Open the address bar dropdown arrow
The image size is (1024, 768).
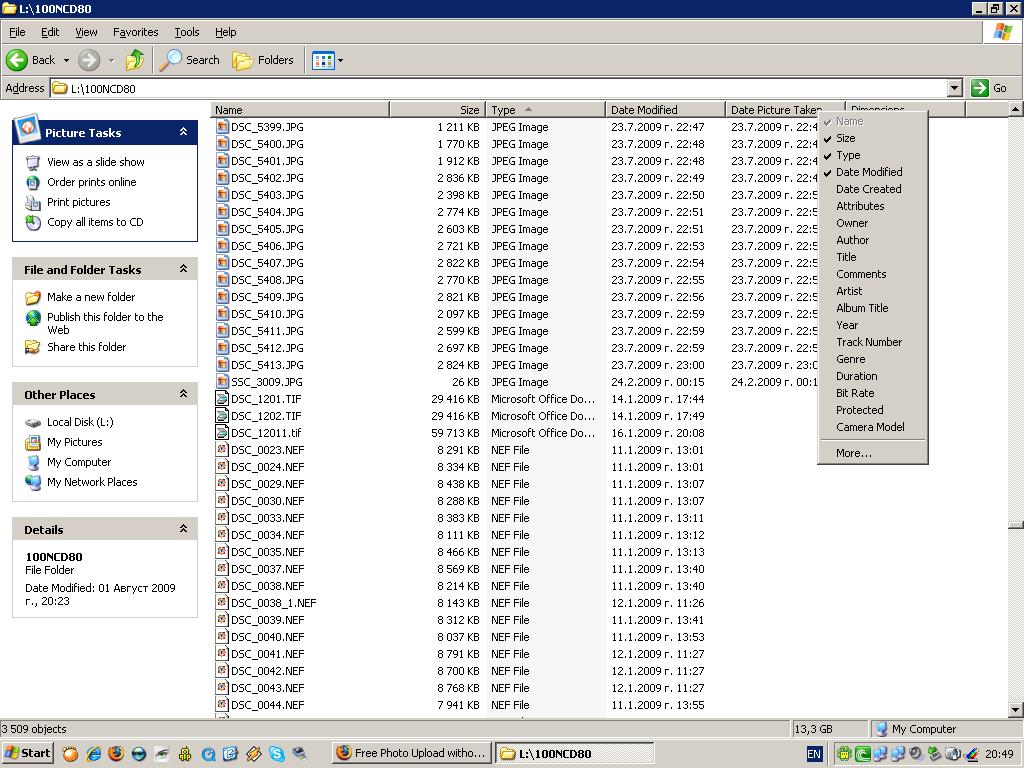(x=954, y=88)
